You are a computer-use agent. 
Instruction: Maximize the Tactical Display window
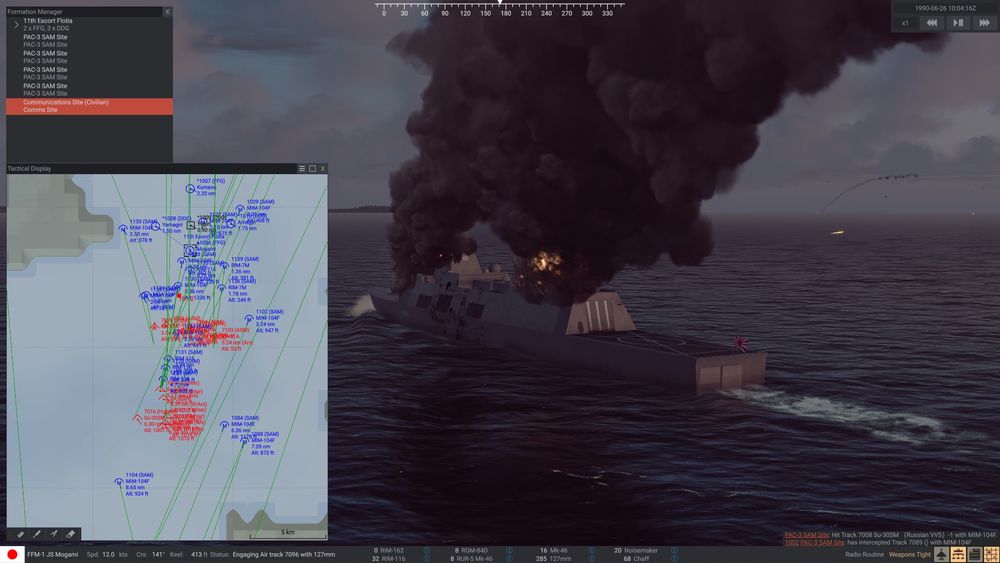312,168
